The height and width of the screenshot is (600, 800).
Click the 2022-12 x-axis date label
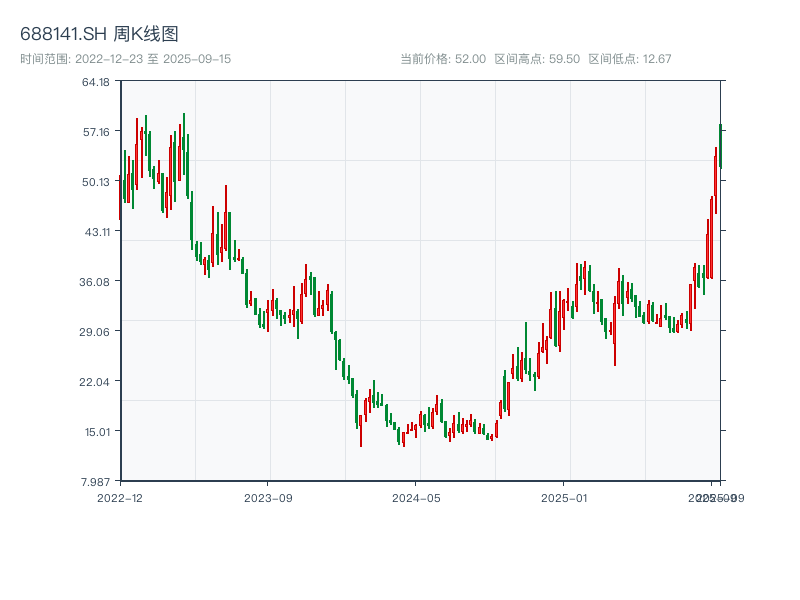[120, 497]
